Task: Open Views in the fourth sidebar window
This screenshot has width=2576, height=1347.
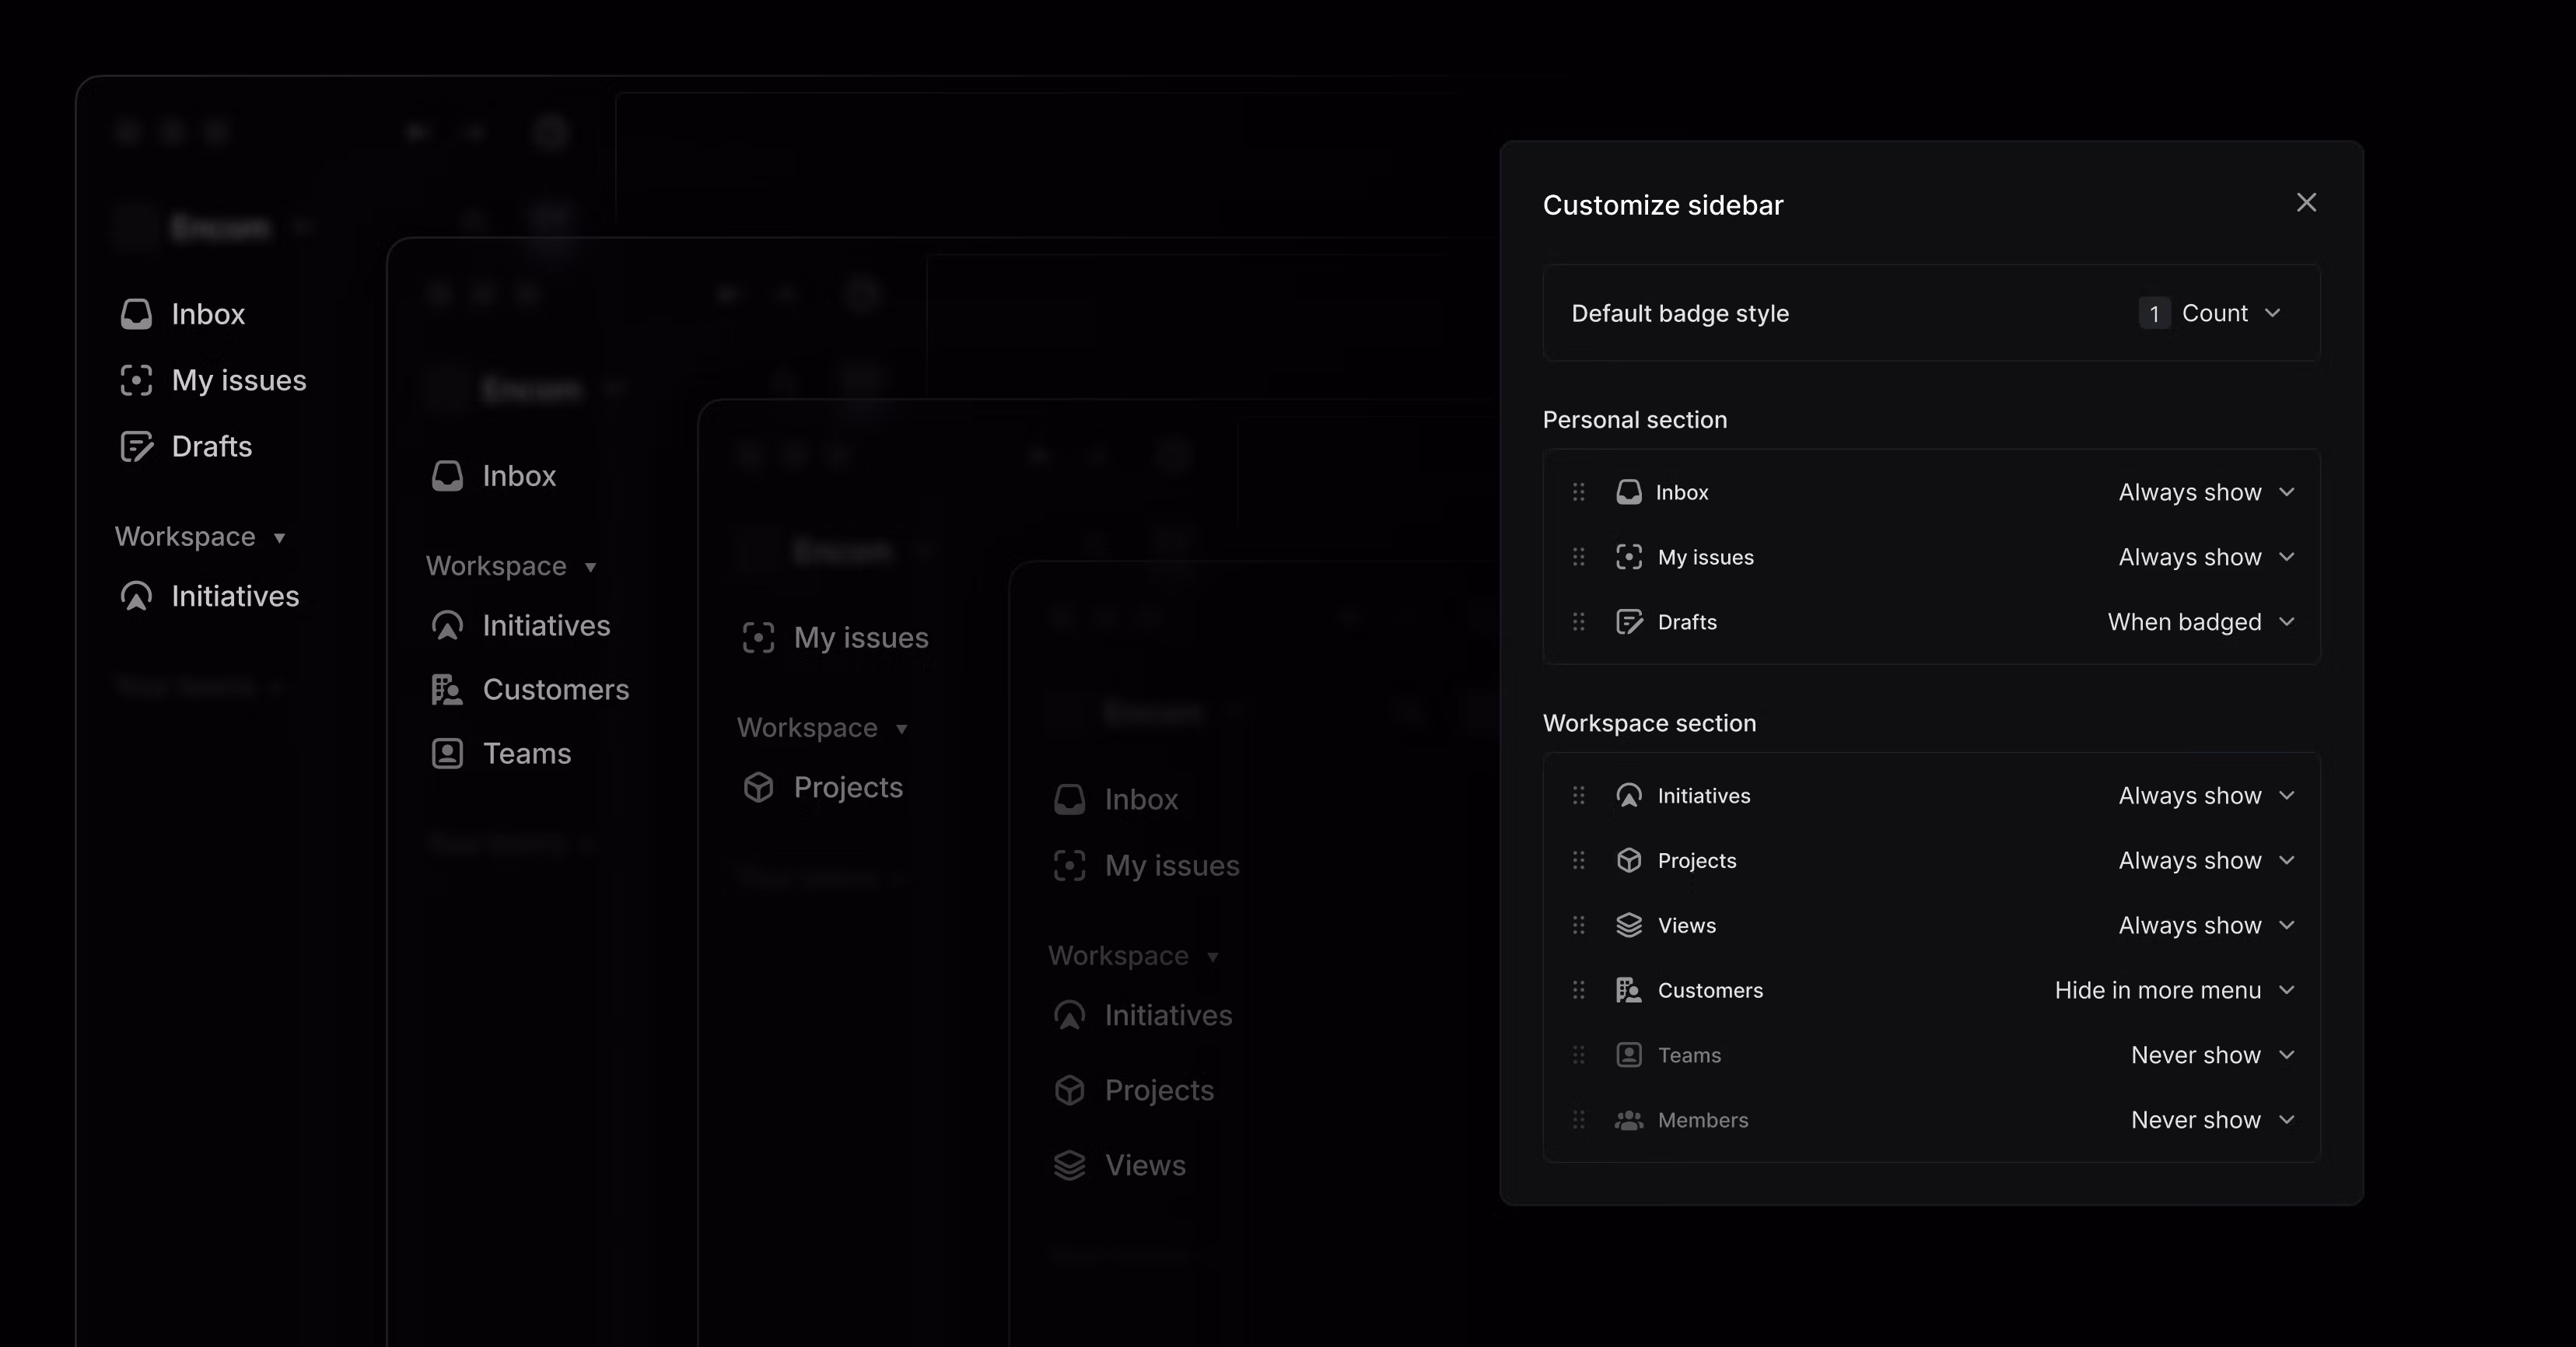Action: tap(1120, 1166)
